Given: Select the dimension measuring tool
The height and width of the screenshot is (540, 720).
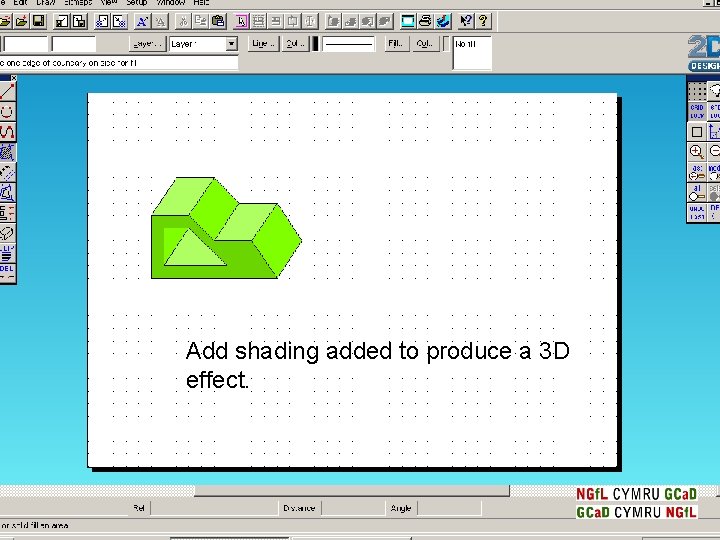Looking at the screenshot, I should (x=7, y=213).
